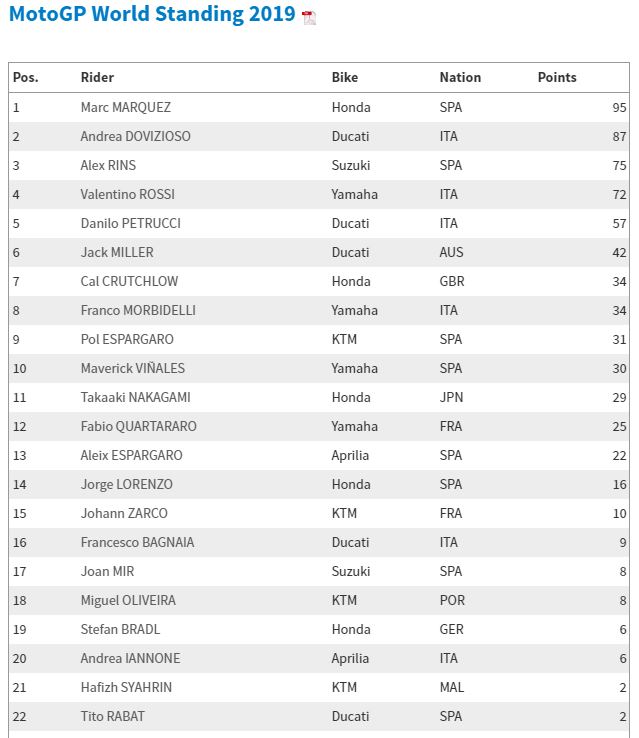Click Fabio QUARTARARO rider name
The height and width of the screenshot is (738, 639).
(x=138, y=426)
